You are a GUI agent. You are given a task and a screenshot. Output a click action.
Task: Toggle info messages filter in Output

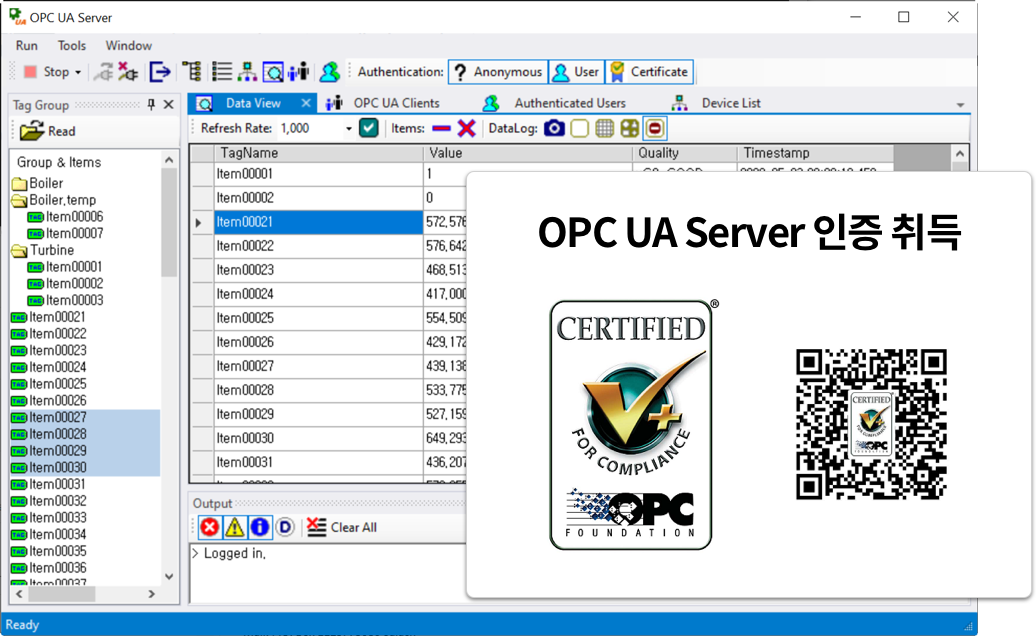260,527
